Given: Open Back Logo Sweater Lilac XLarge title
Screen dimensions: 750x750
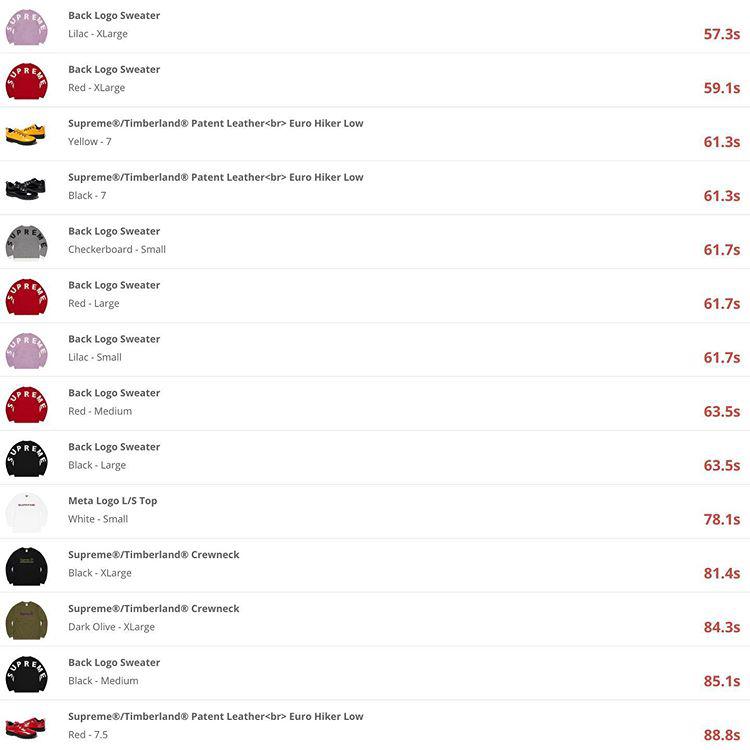Looking at the screenshot, I should [x=114, y=16].
